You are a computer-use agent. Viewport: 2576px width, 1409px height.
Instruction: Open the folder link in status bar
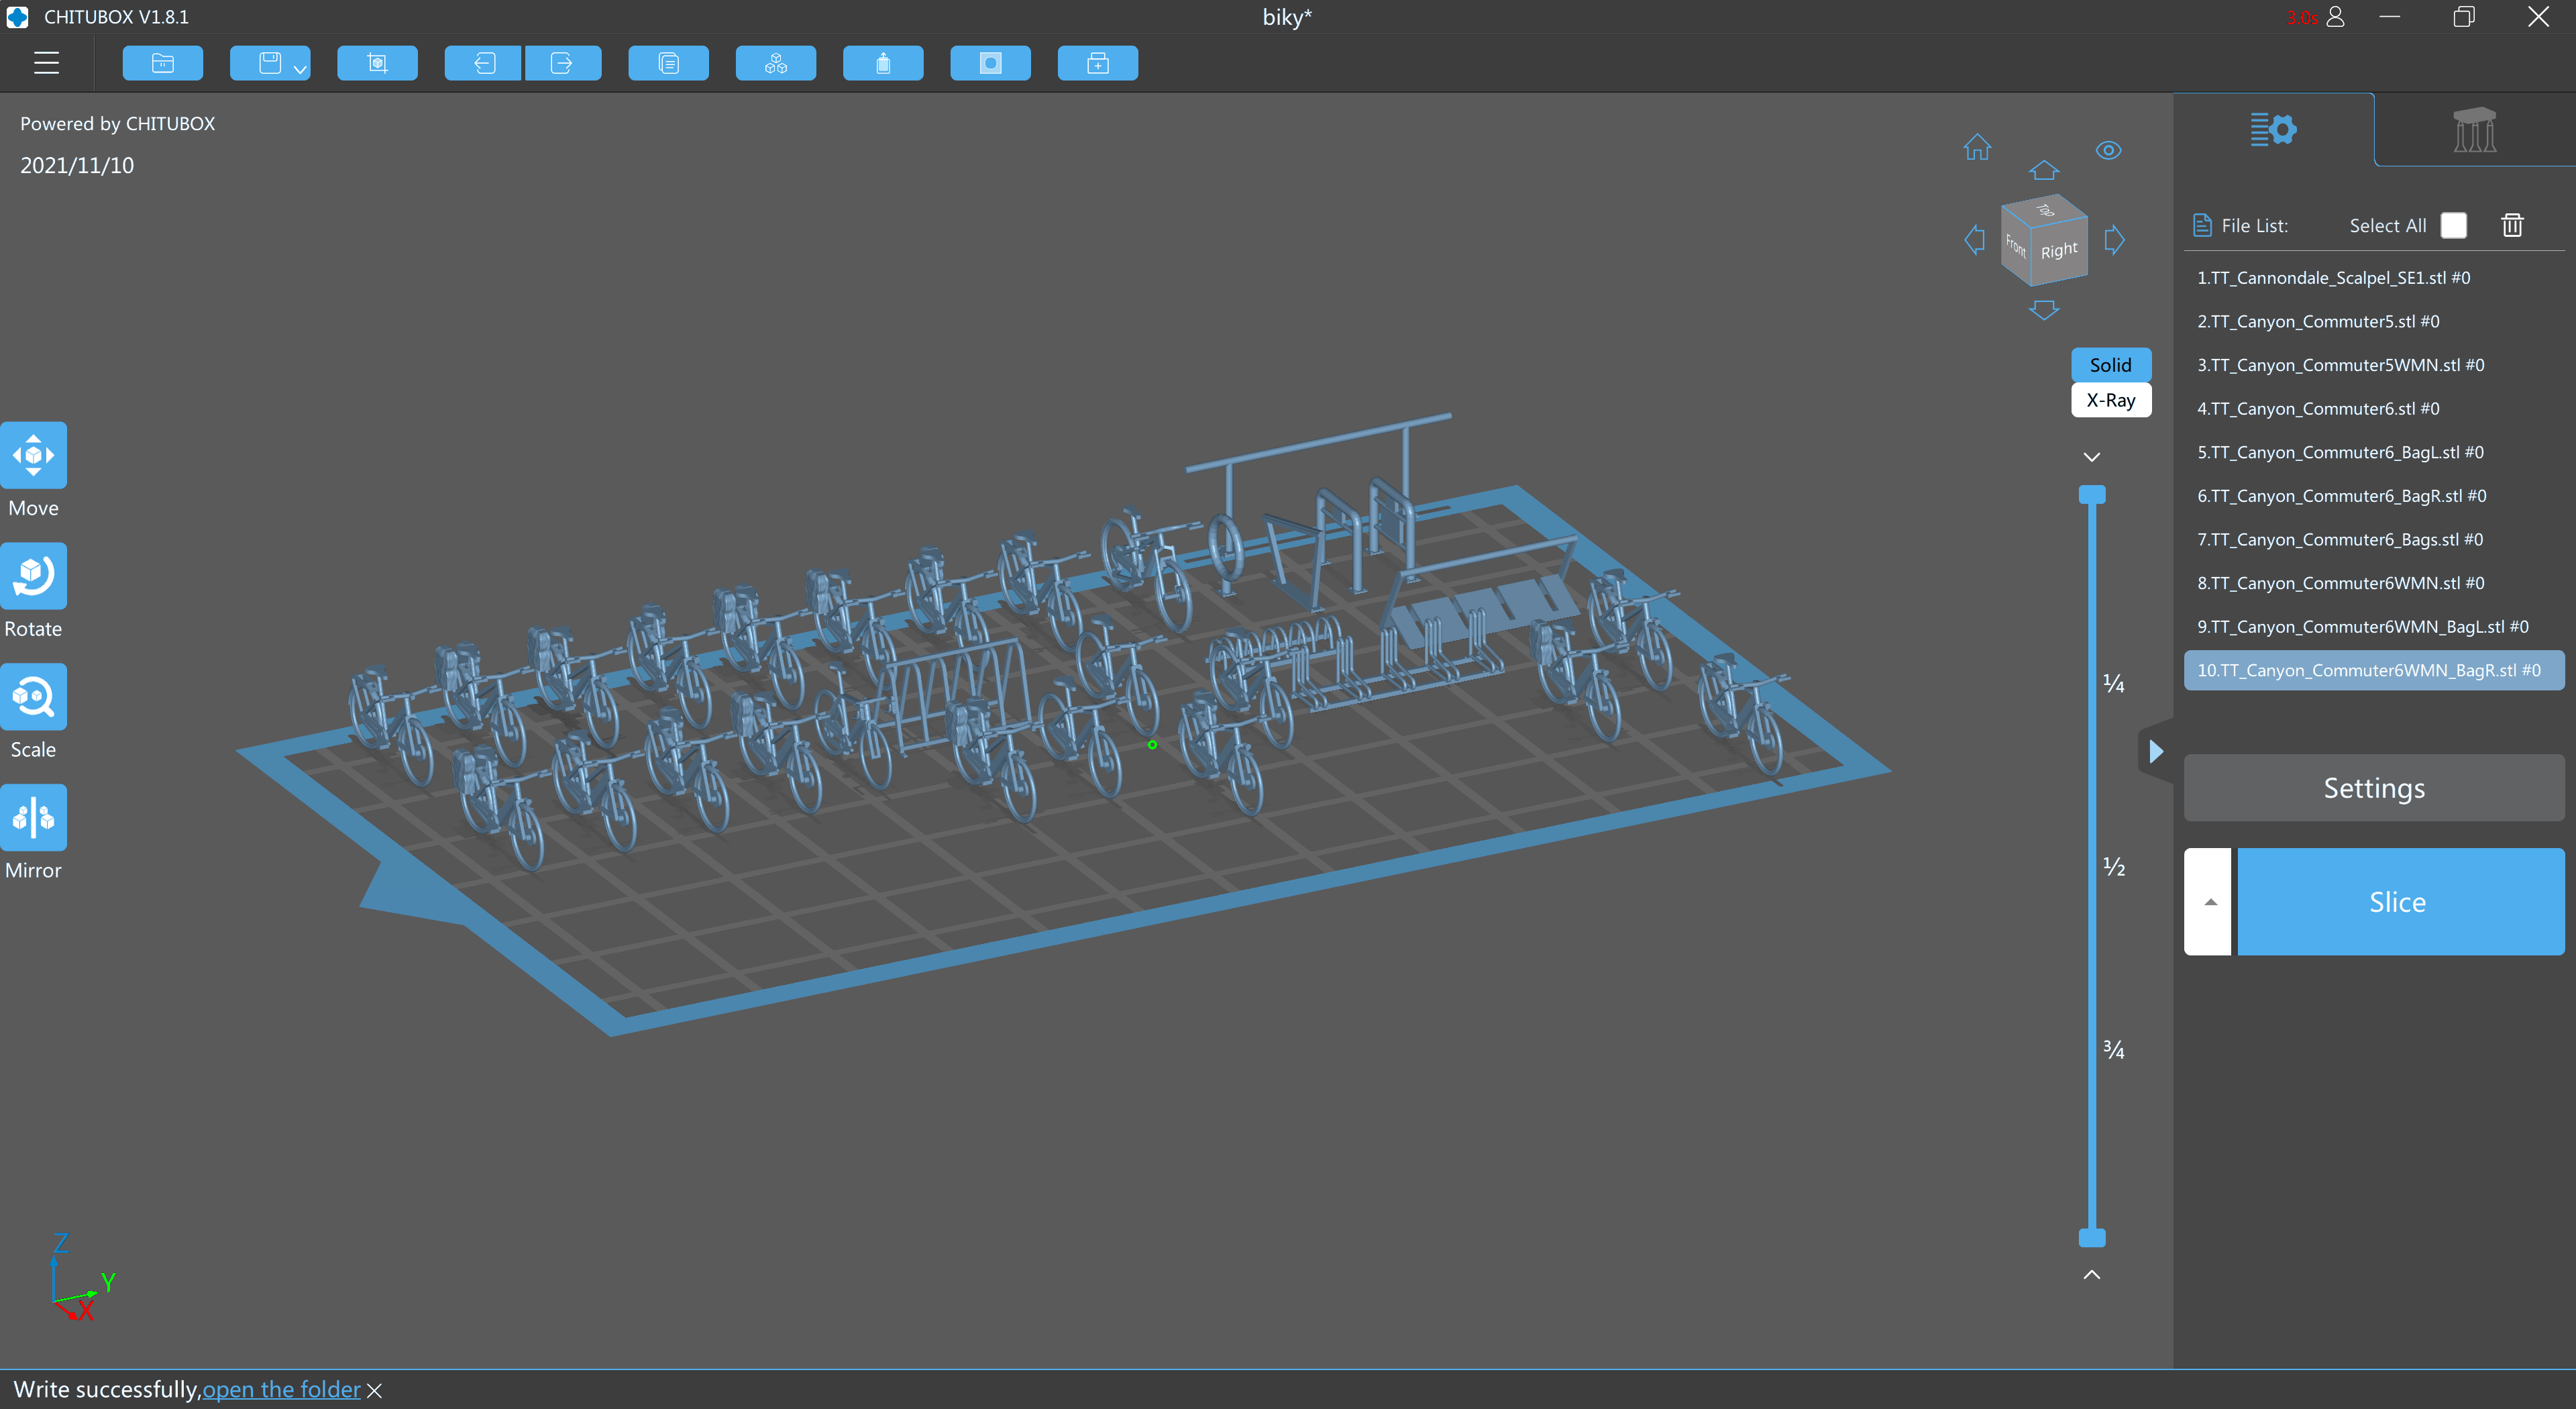tap(281, 1389)
